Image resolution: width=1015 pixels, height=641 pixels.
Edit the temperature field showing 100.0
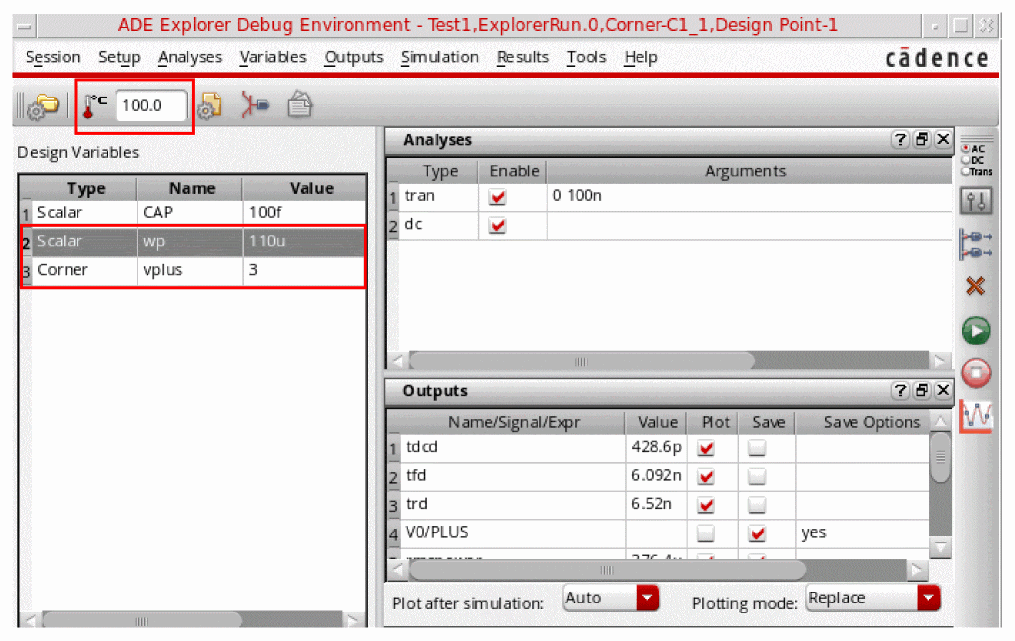coord(151,106)
